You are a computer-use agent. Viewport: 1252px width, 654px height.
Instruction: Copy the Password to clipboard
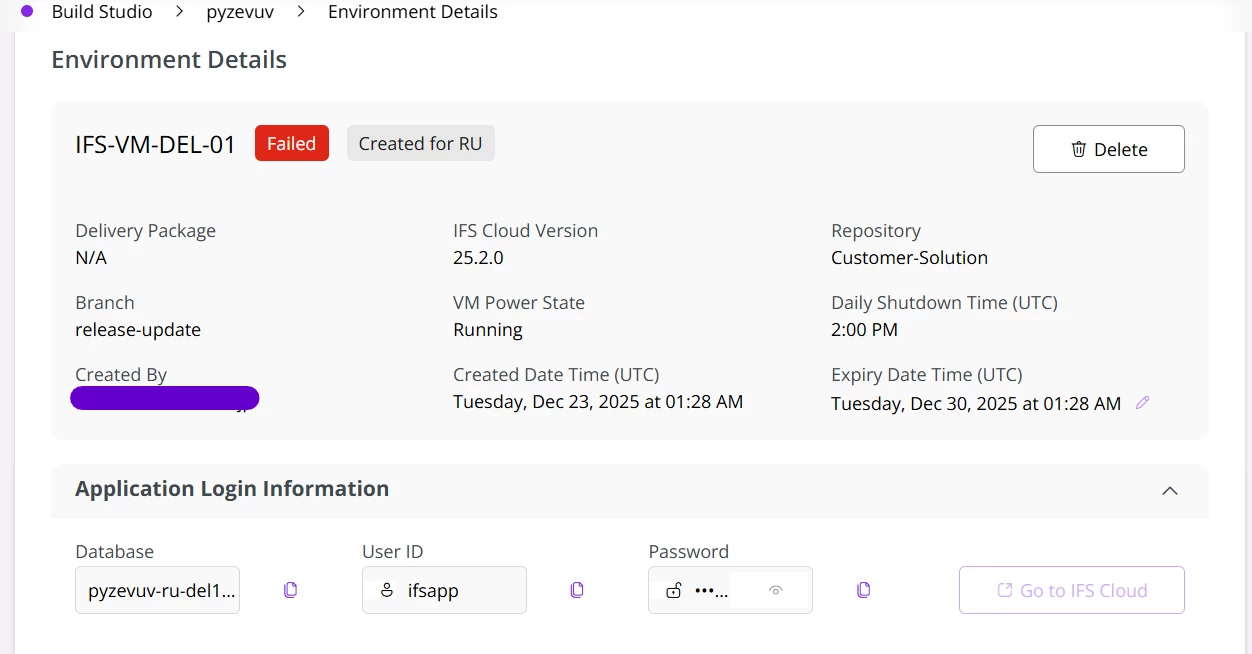click(x=864, y=590)
